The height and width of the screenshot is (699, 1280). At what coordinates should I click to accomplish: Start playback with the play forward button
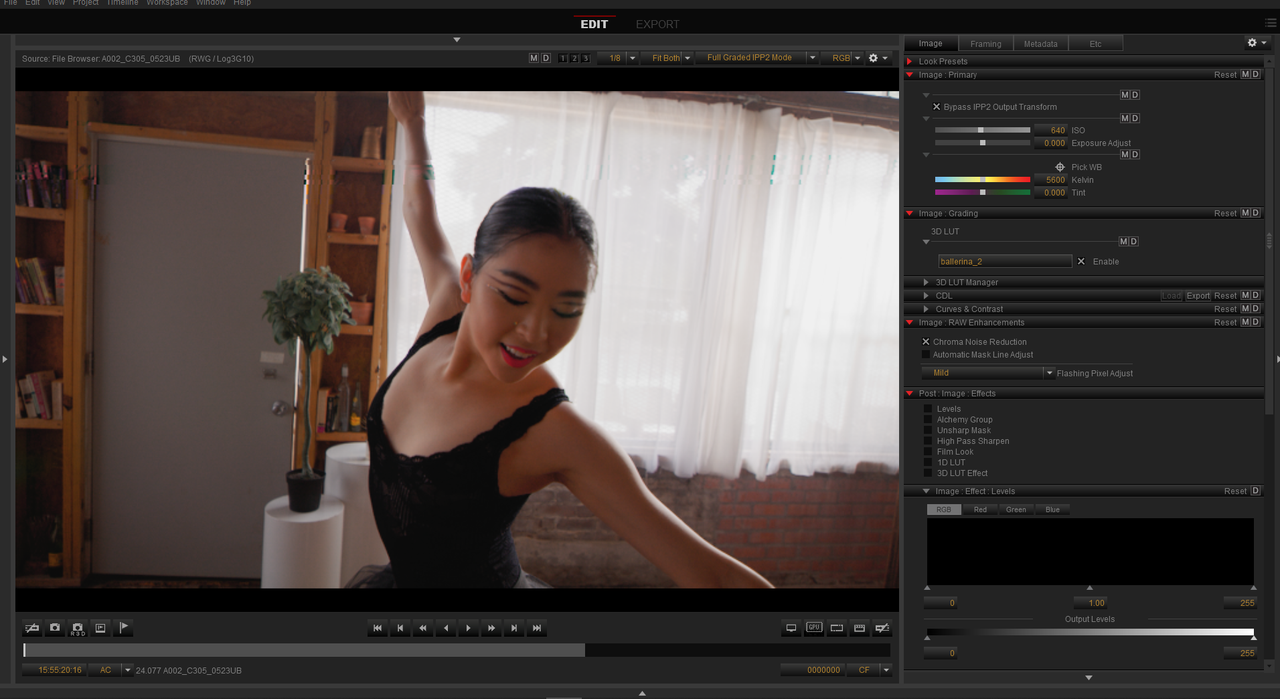469,628
